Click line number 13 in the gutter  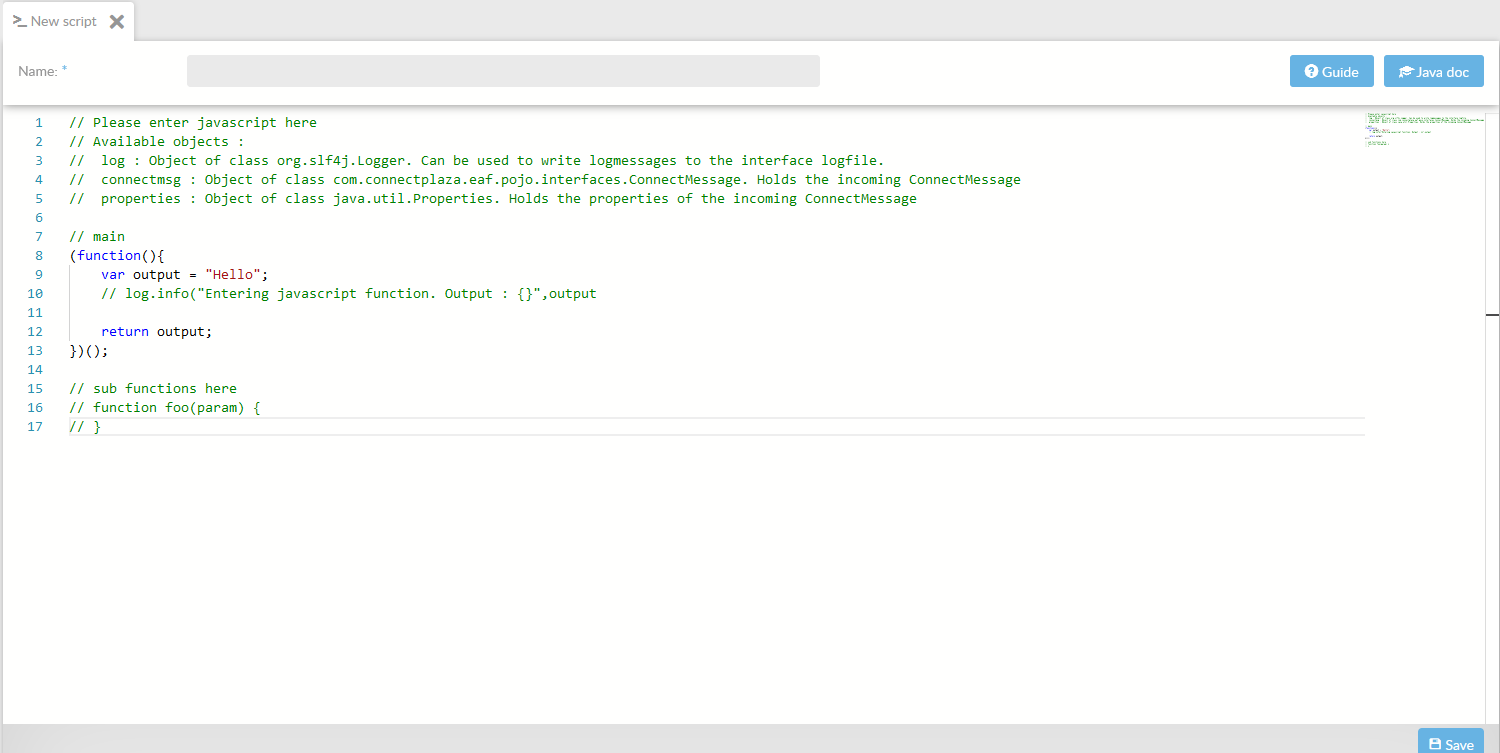point(35,350)
